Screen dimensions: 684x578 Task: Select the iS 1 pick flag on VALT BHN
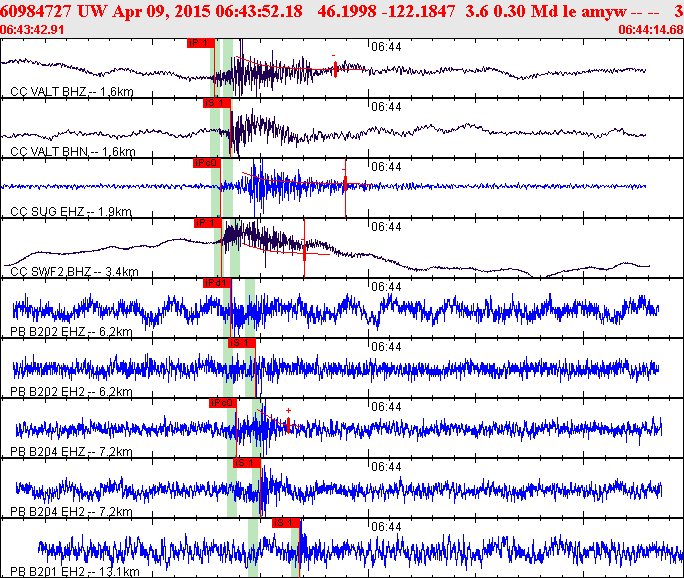coord(217,103)
